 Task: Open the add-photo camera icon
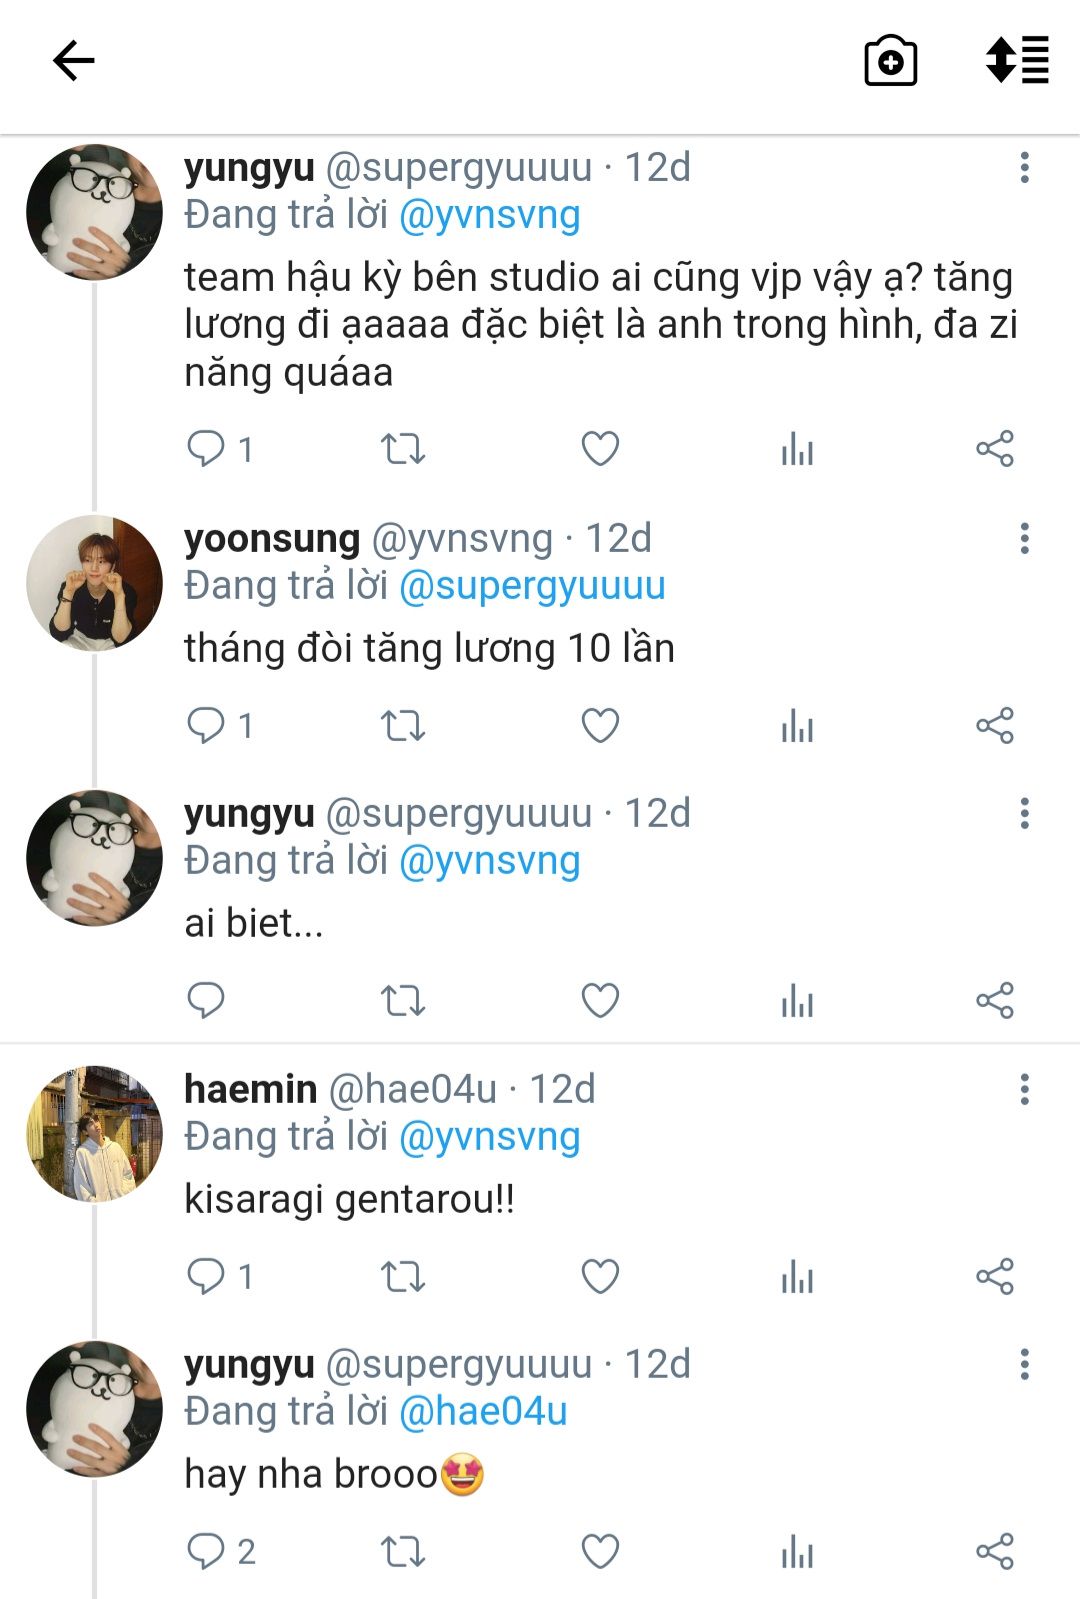(890, 61)
